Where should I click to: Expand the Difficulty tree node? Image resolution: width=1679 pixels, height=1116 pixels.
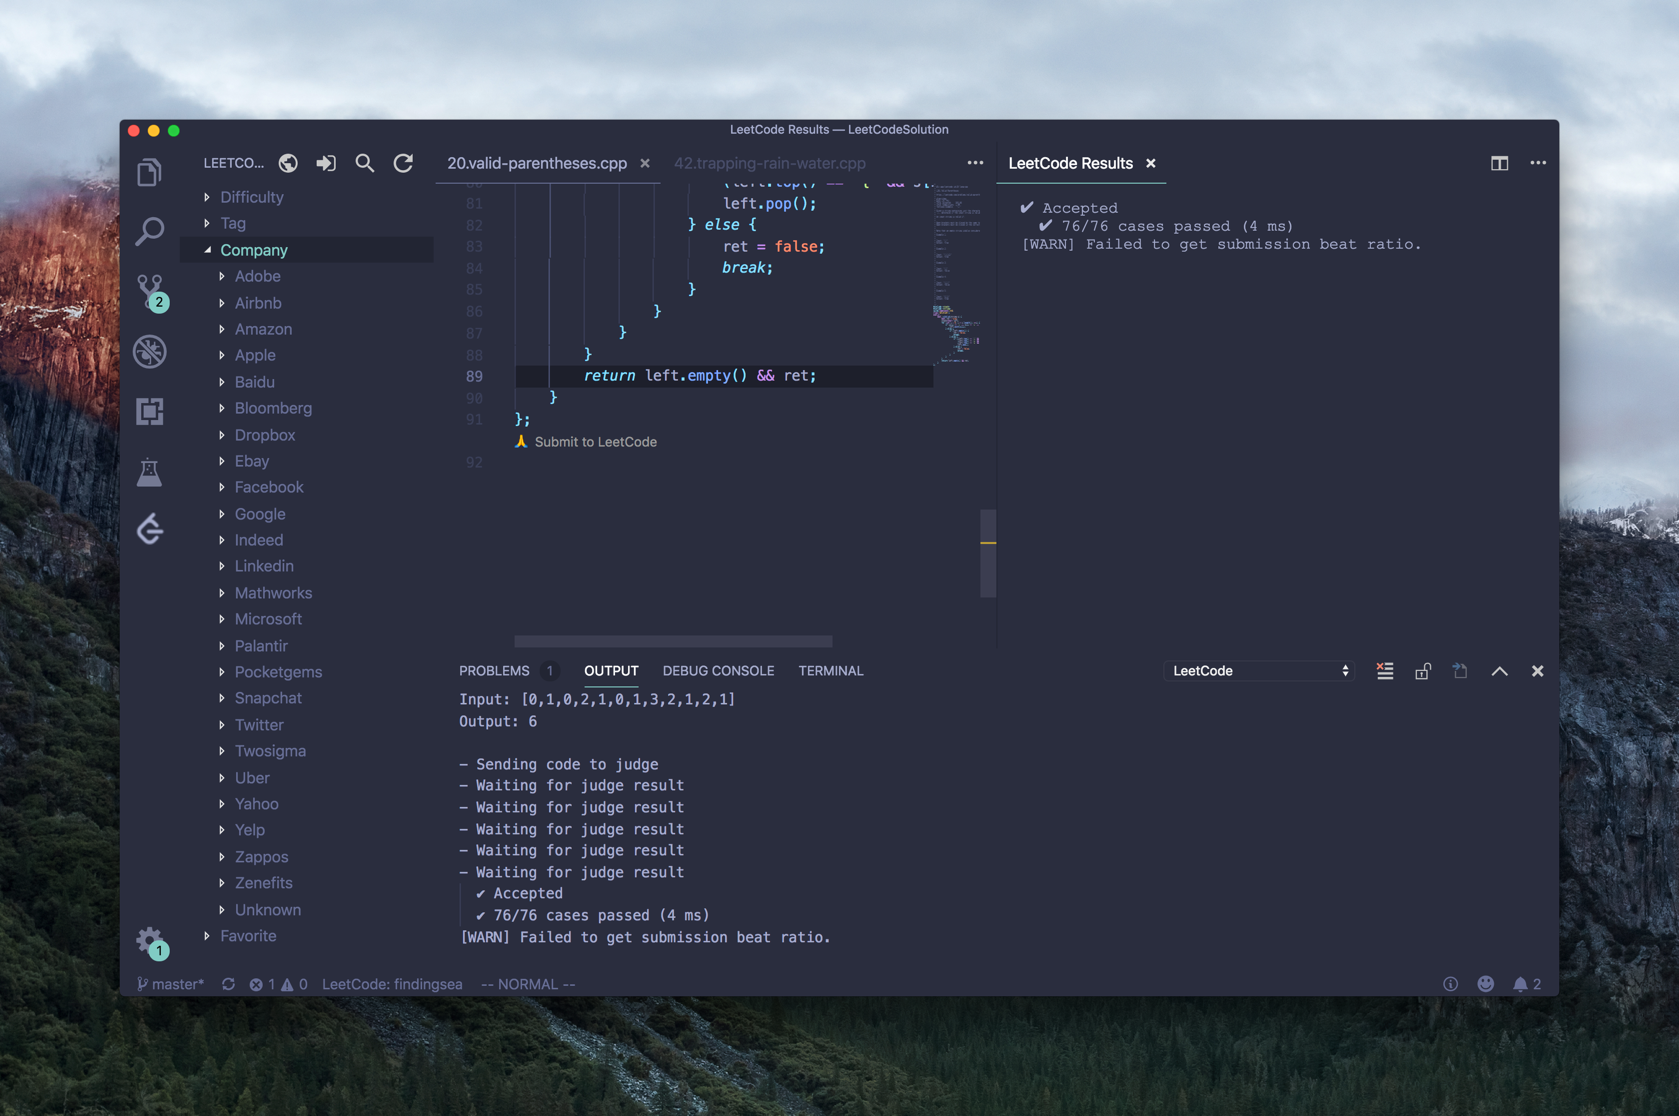pos(207,197)
